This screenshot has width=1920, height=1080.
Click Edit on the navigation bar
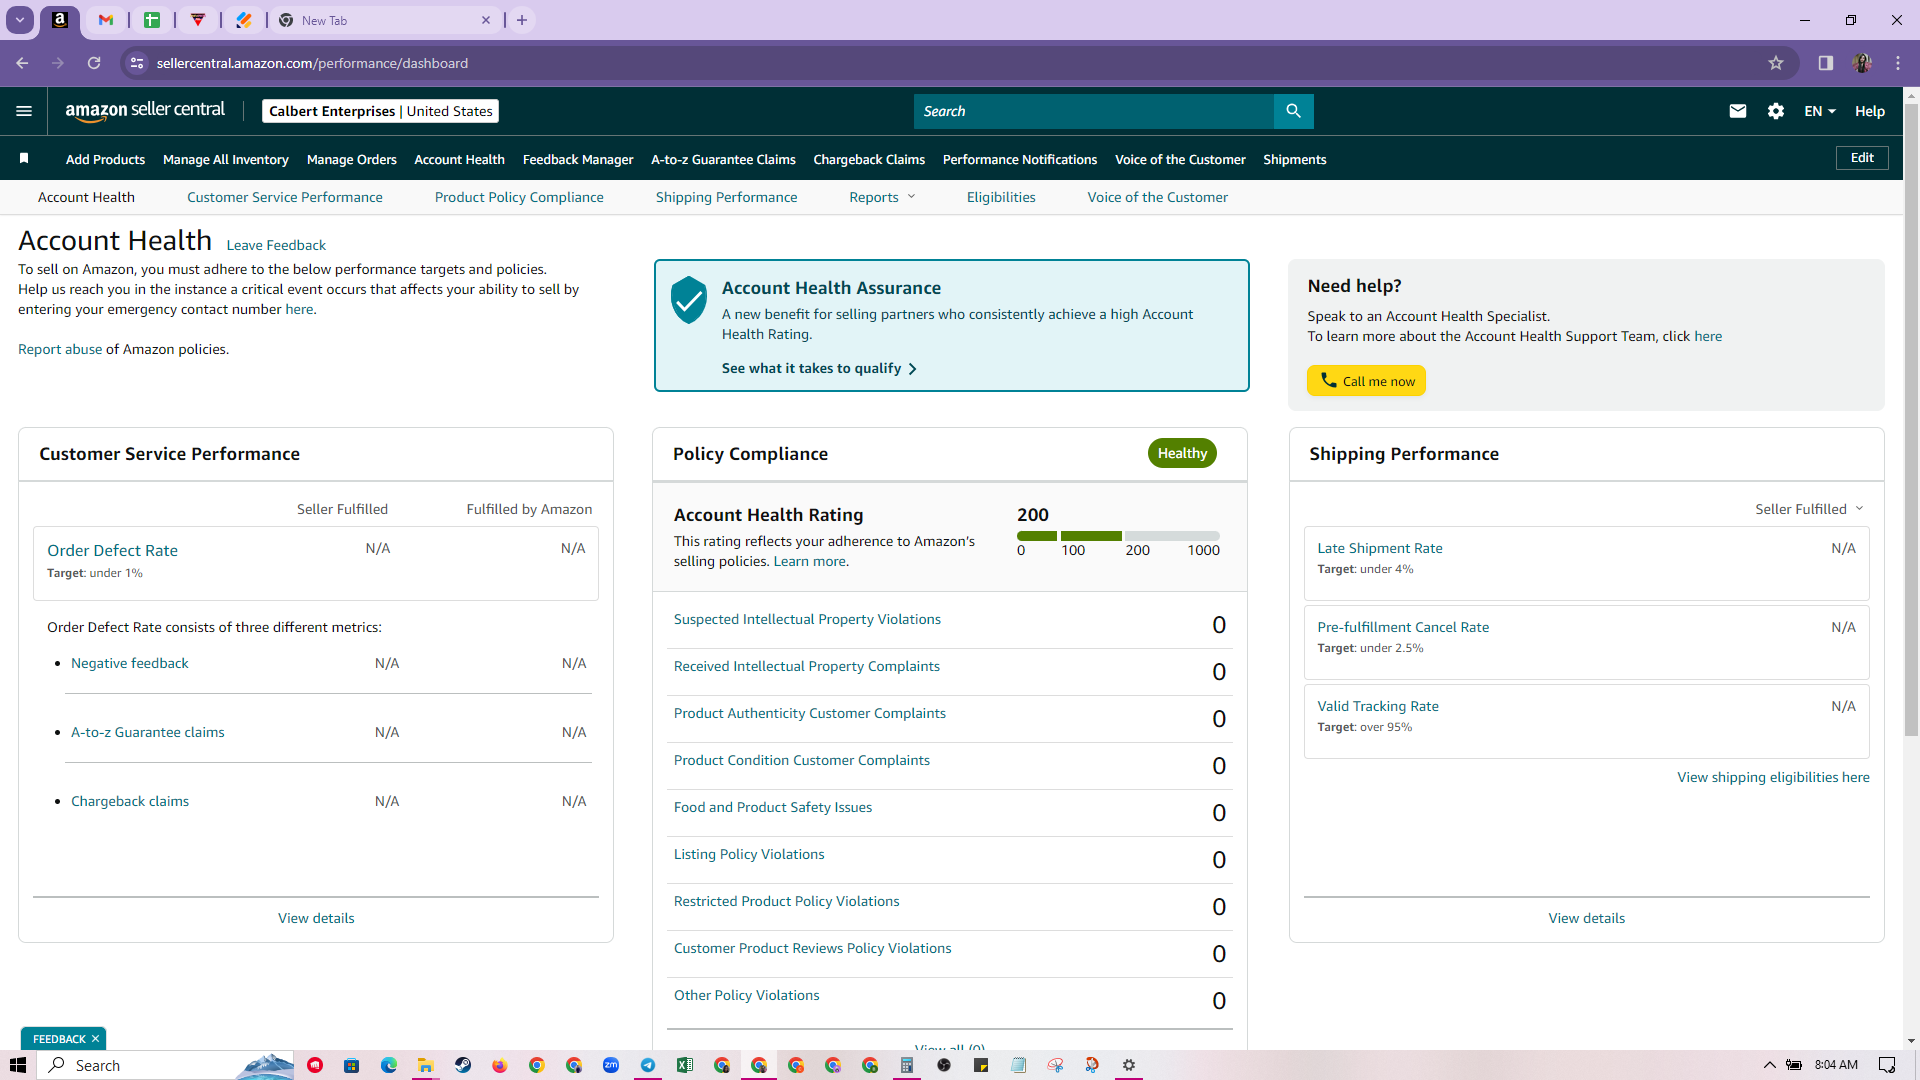pyautogui.click(x=1862, y=157)
